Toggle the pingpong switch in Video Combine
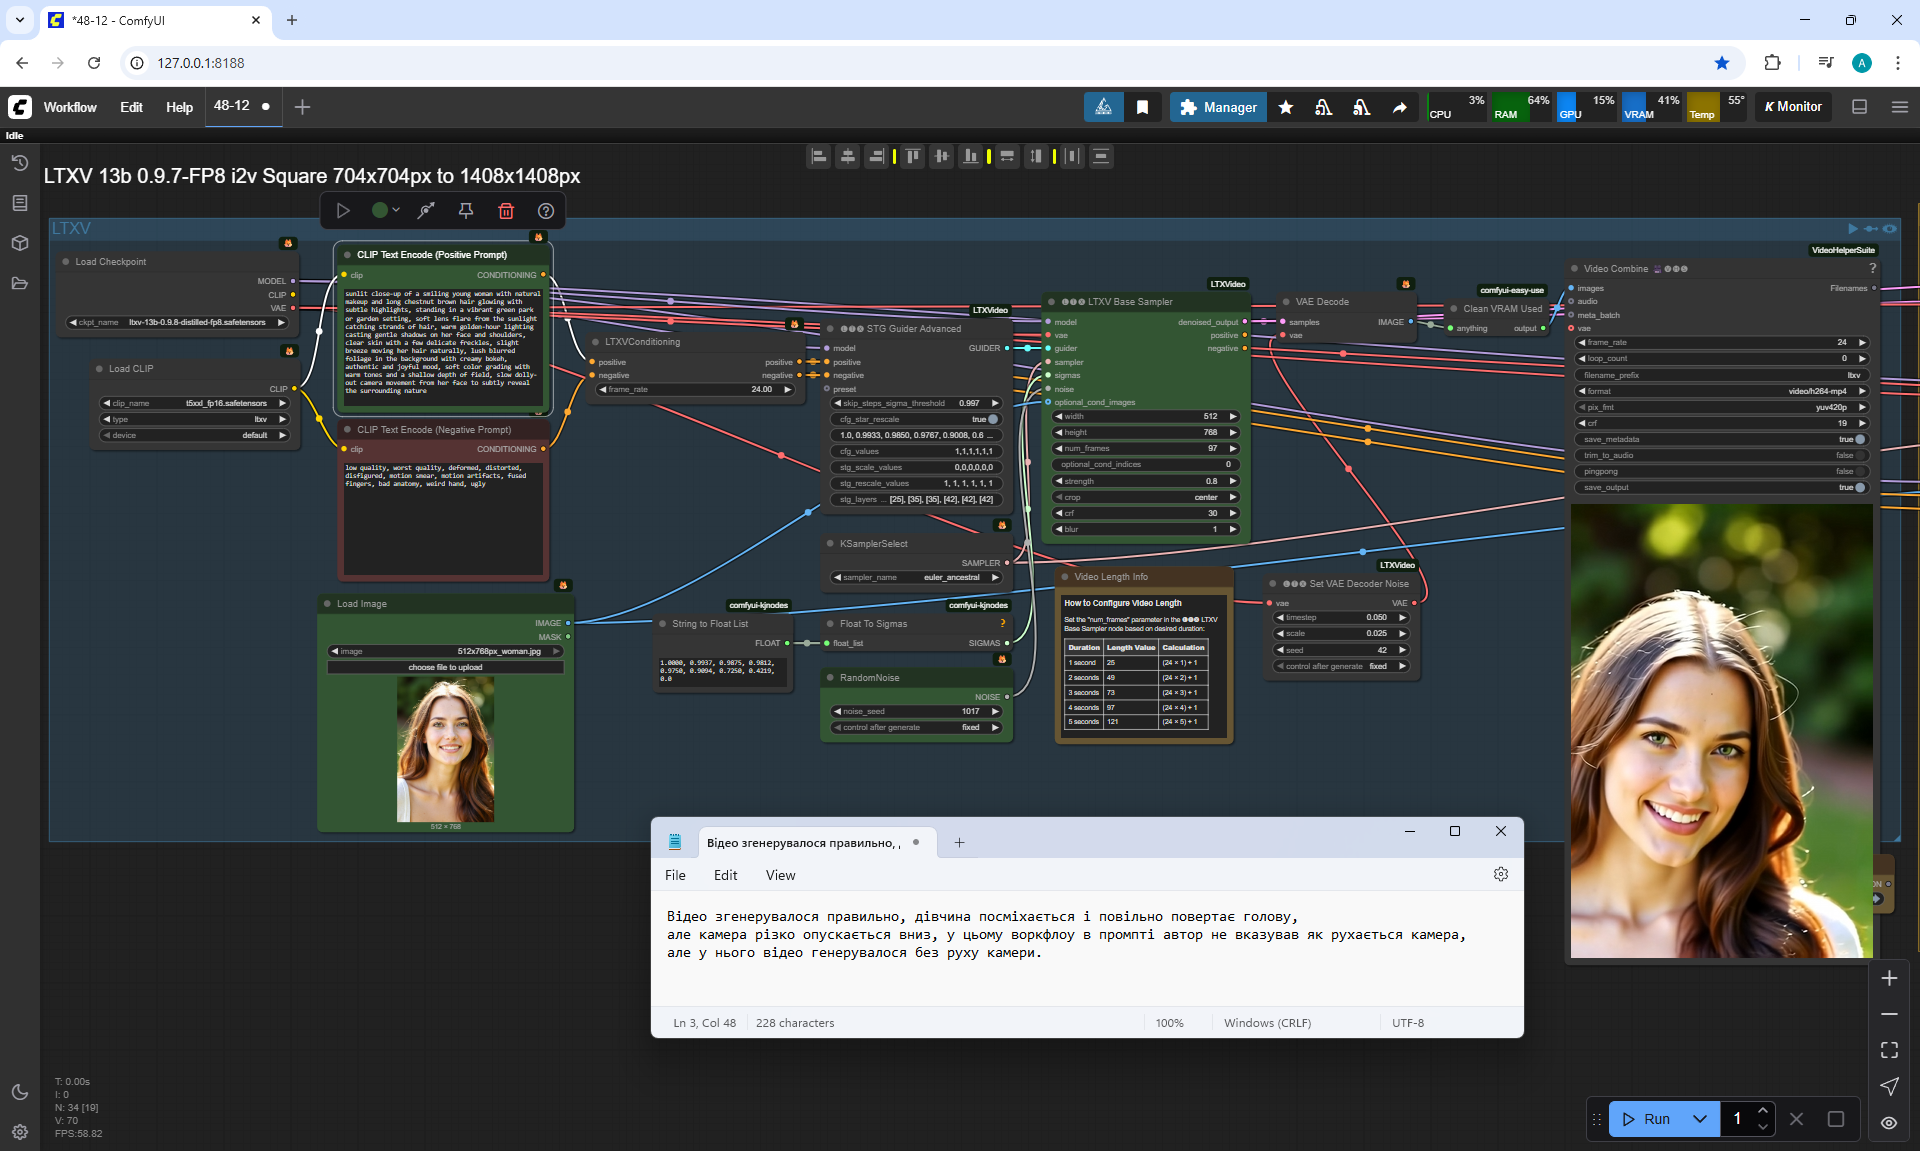 tap(1859, 471)
